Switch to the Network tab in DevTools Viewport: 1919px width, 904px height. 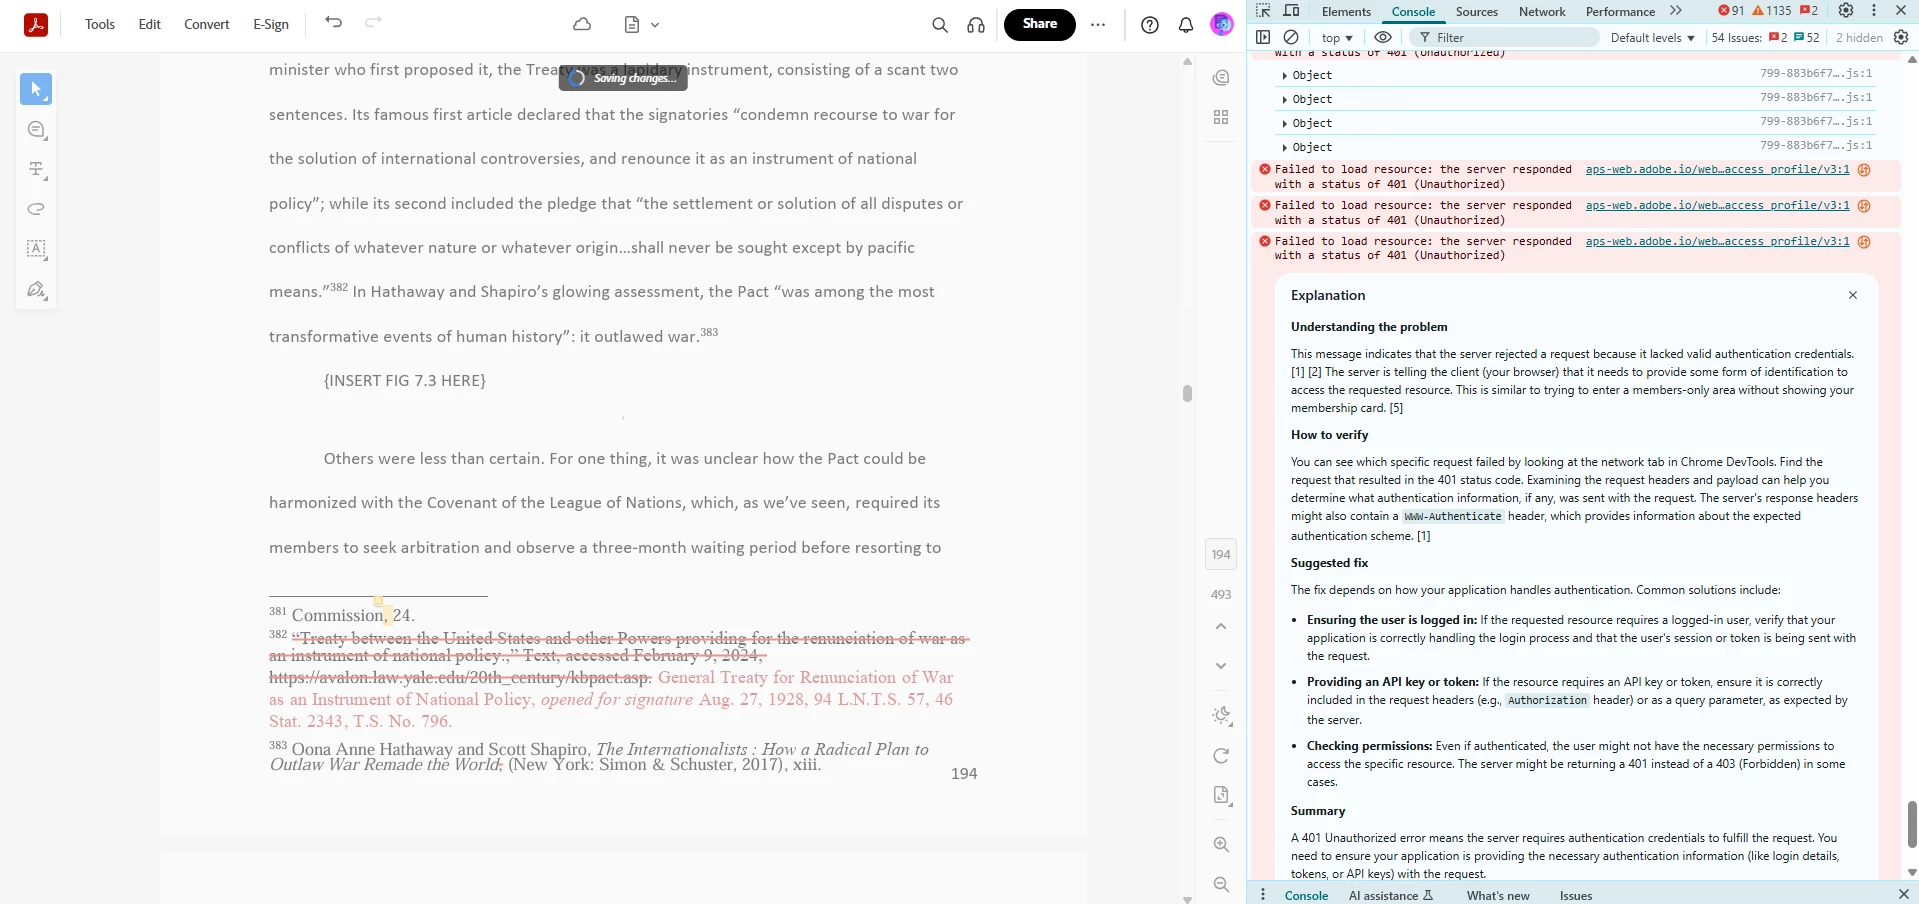coord(1542,12)
